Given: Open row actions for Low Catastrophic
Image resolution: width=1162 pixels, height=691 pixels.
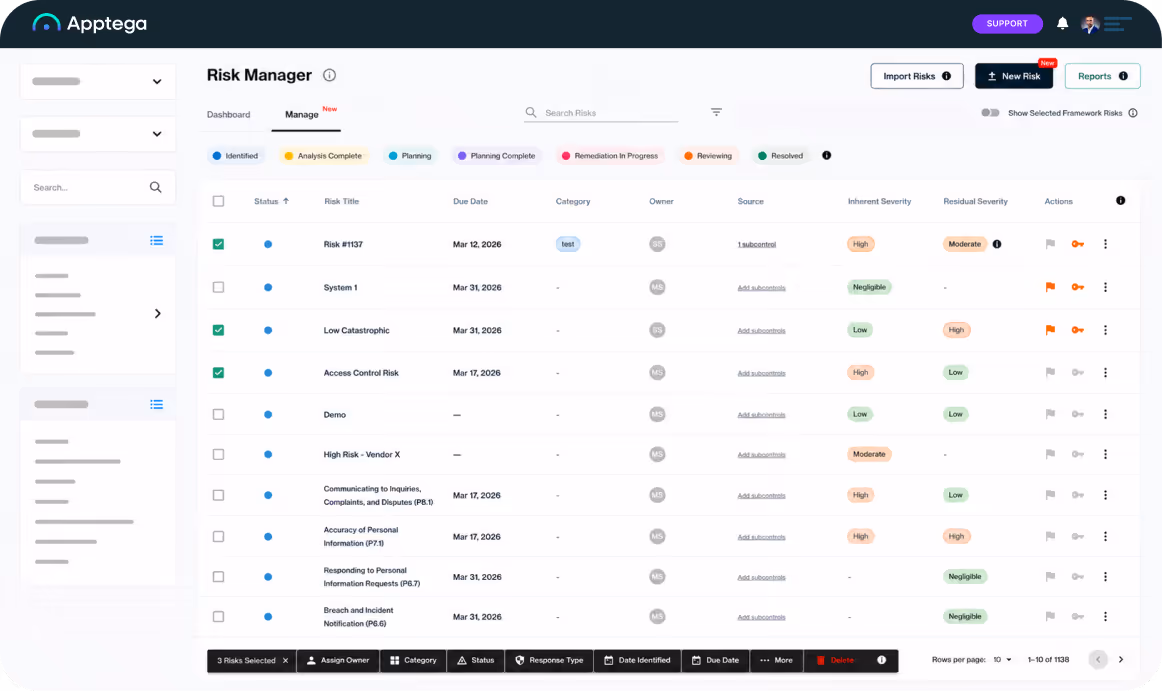Looking at the screenshot, I should click(1105, 330).
